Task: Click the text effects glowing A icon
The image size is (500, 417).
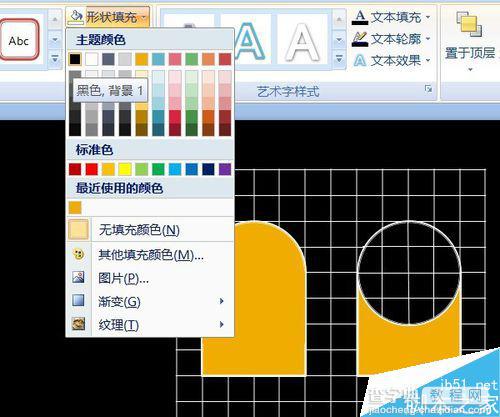Action: [x=360, y=61]
